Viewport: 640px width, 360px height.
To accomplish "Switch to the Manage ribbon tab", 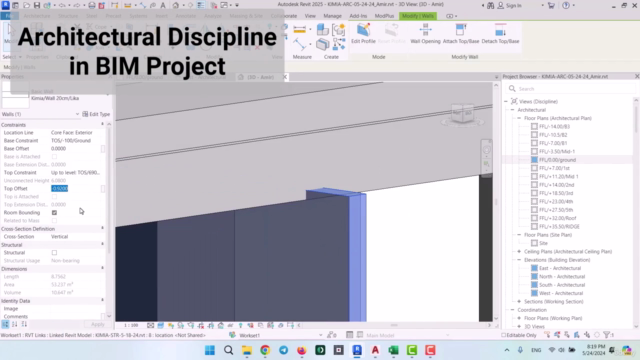I will 332,16.
